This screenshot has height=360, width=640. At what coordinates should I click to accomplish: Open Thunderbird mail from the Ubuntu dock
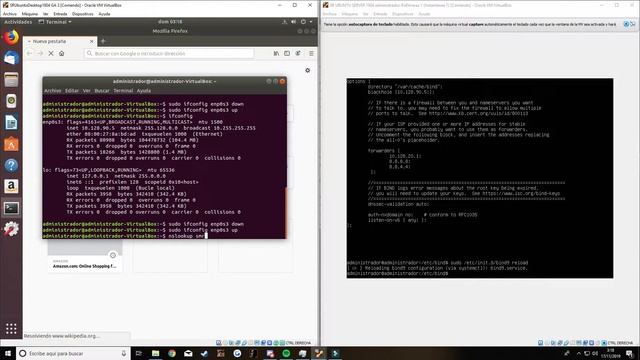[x=11, y=58]
